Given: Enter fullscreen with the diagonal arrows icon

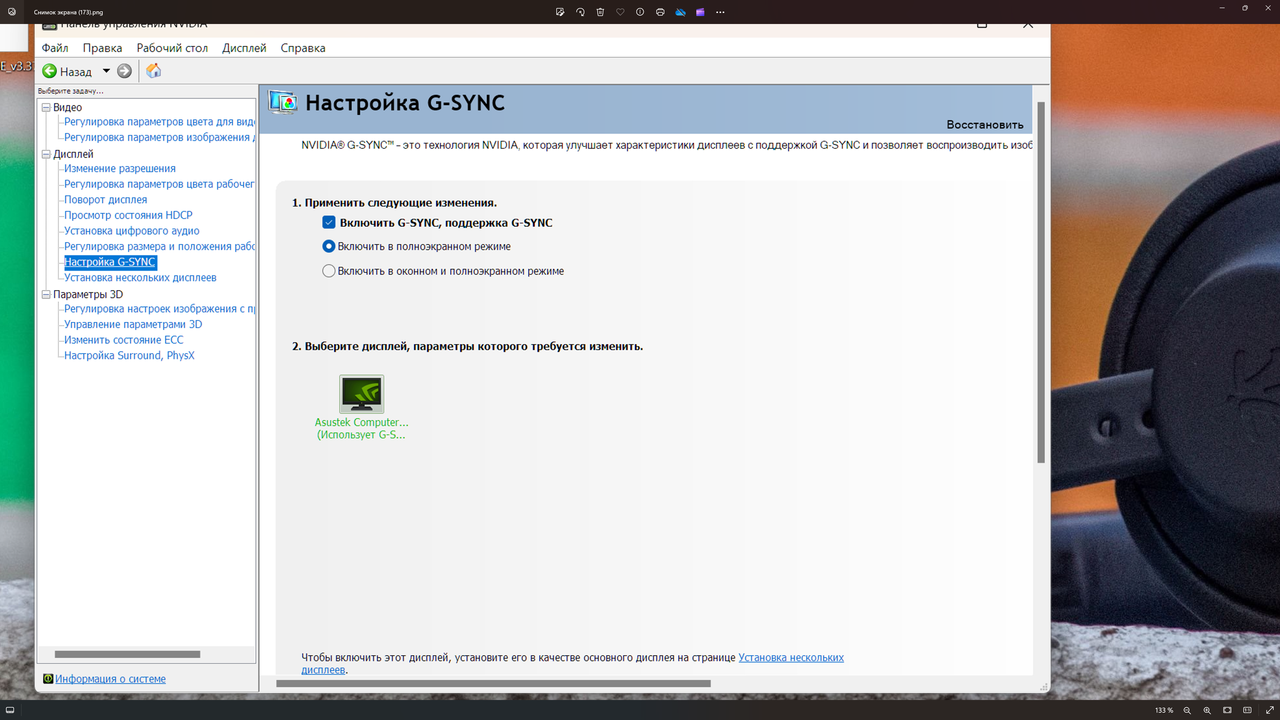Looking at the screenshot, I should coord(1269,710).
